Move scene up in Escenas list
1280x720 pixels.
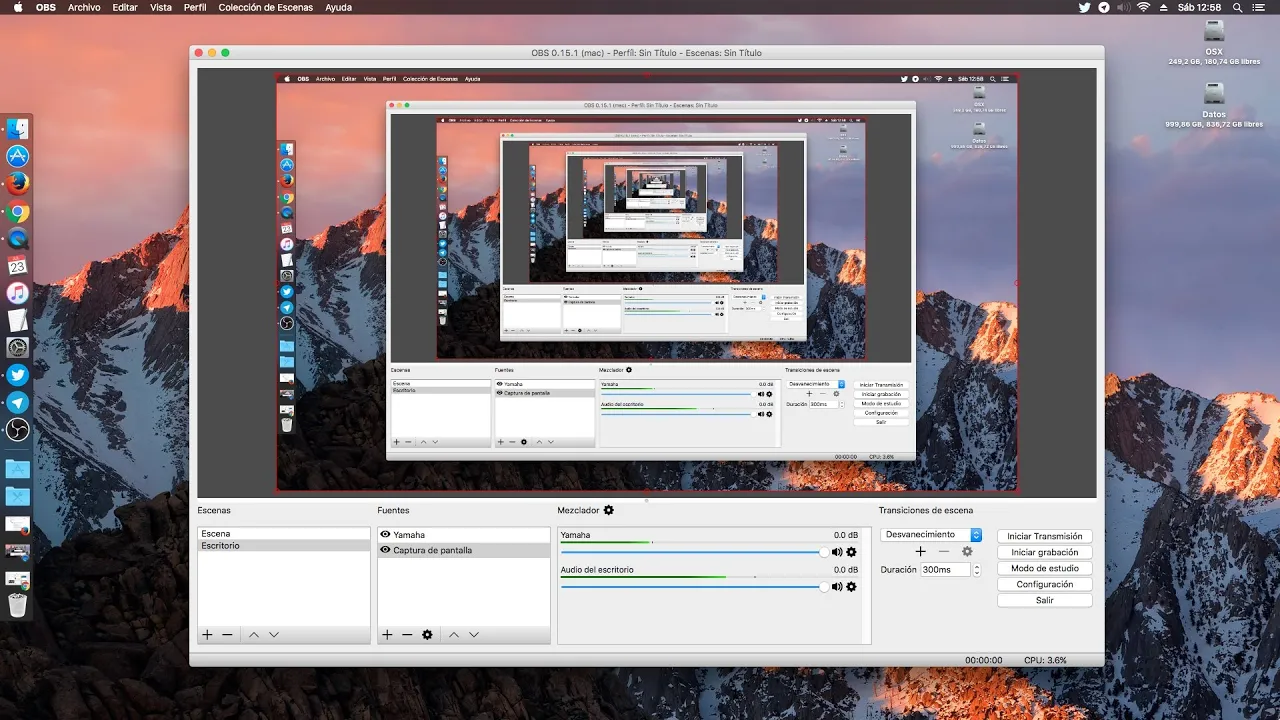pos(254,635)
